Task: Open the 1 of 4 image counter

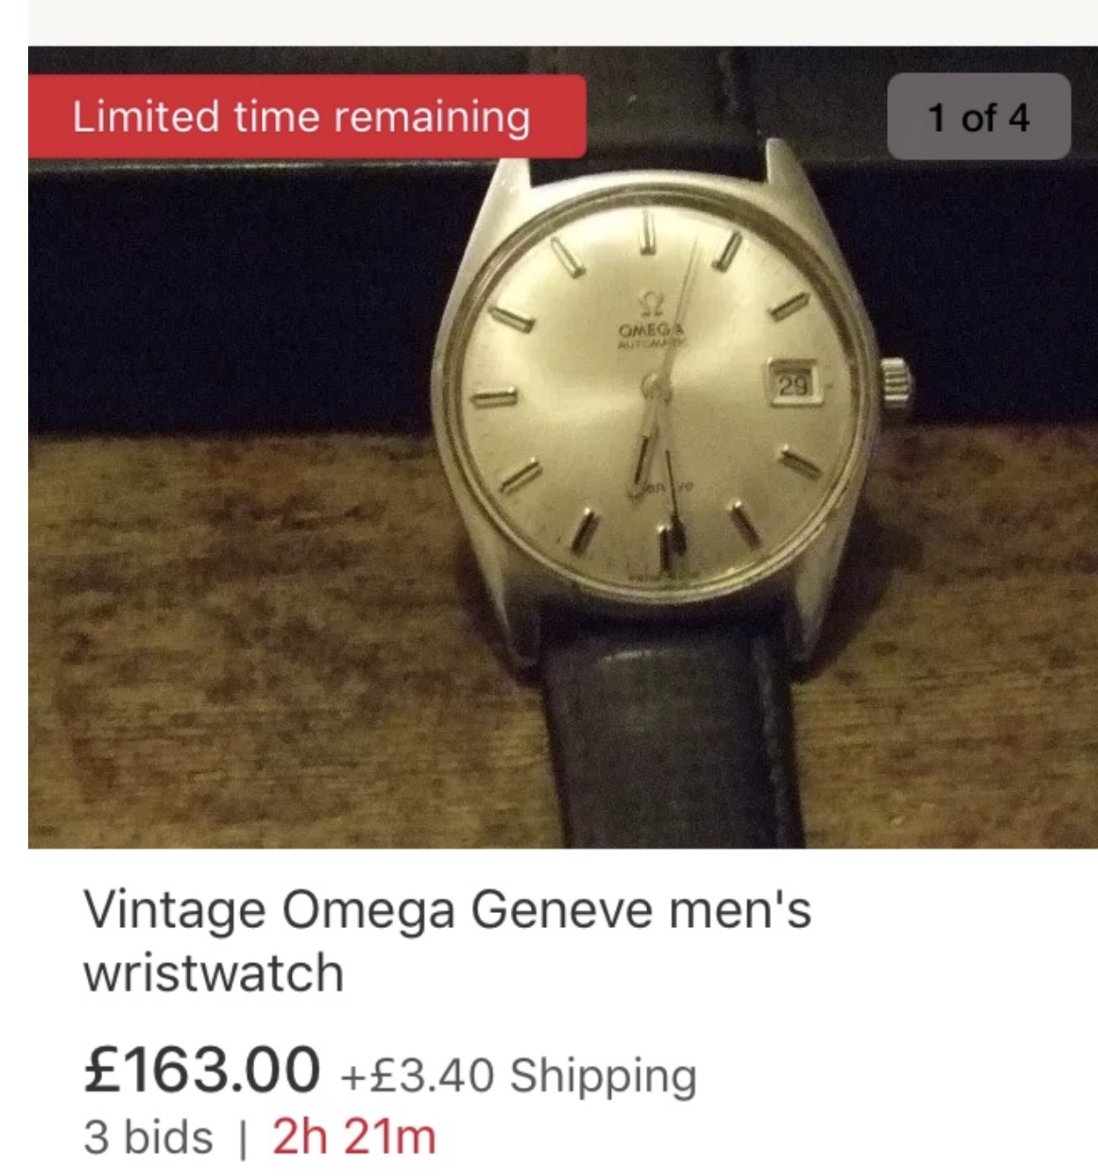Action: [978, 117]
